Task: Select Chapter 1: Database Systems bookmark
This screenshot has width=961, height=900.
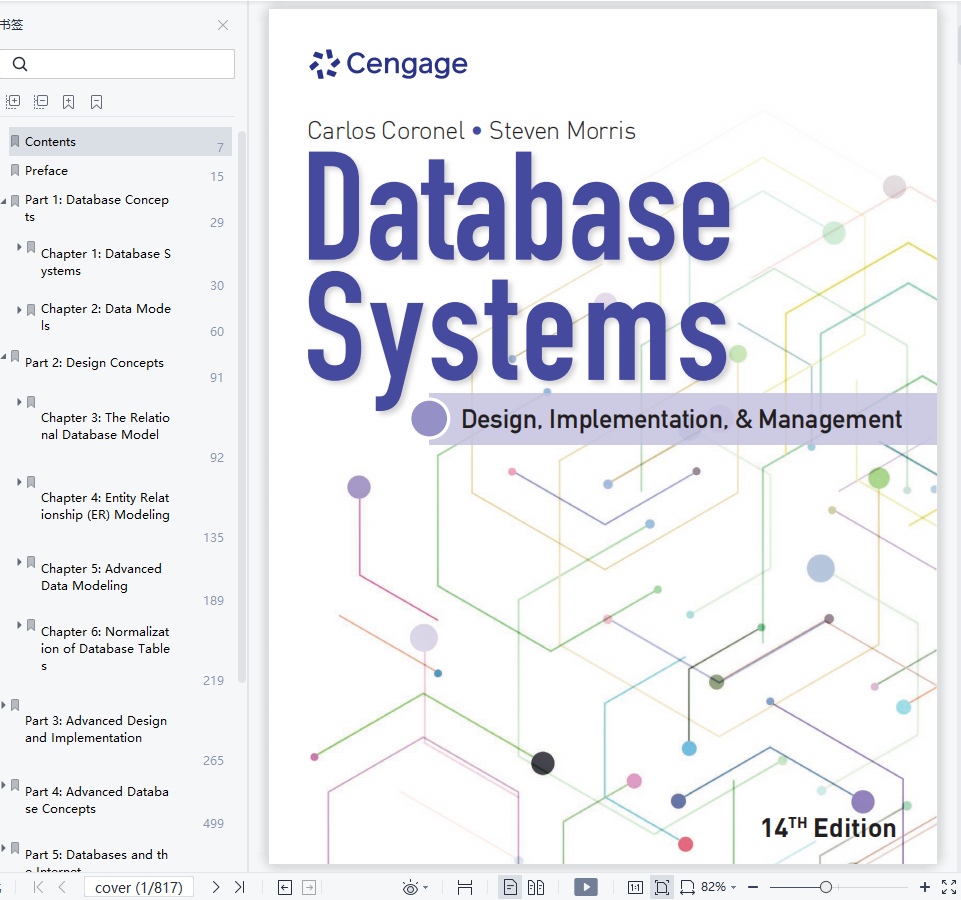Action: pyautogui.click(x=106, y=262)
